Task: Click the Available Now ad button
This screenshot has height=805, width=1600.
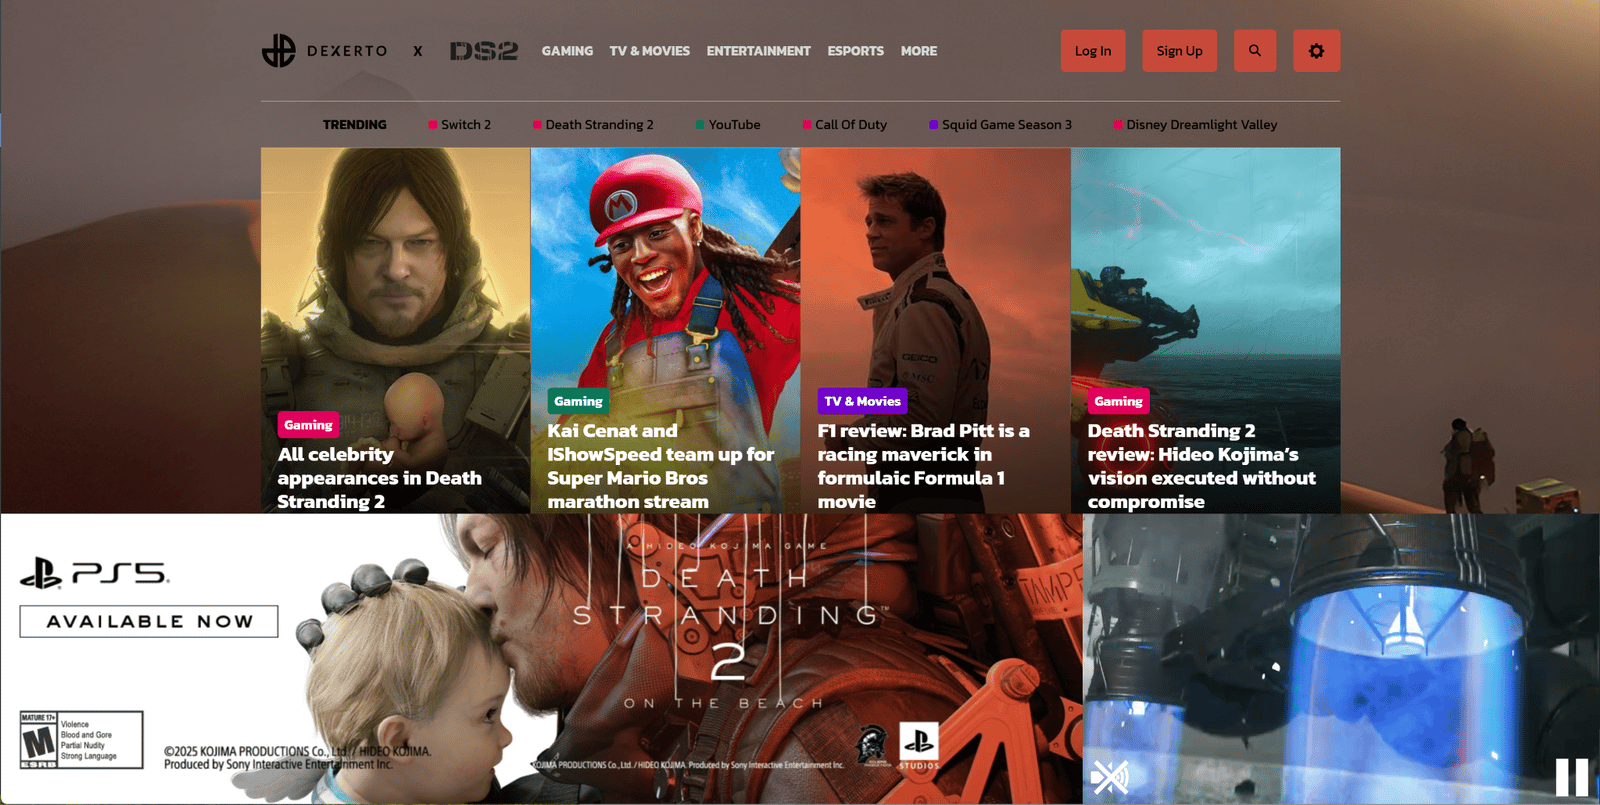Action: click(149, 621)
